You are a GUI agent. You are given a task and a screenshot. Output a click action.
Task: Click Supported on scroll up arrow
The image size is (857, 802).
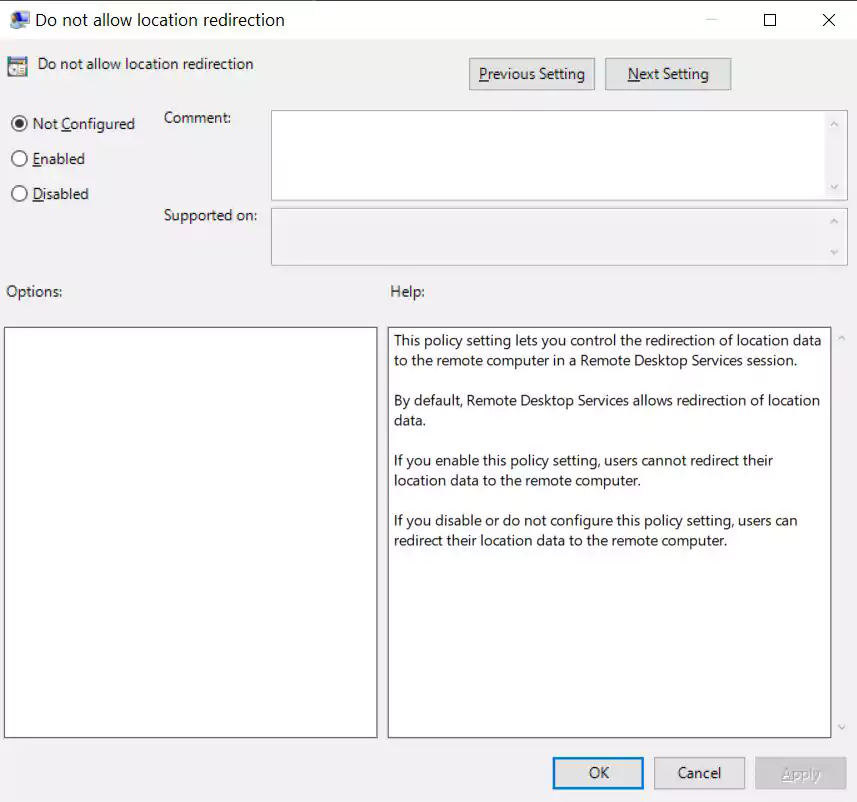(834, 221)
